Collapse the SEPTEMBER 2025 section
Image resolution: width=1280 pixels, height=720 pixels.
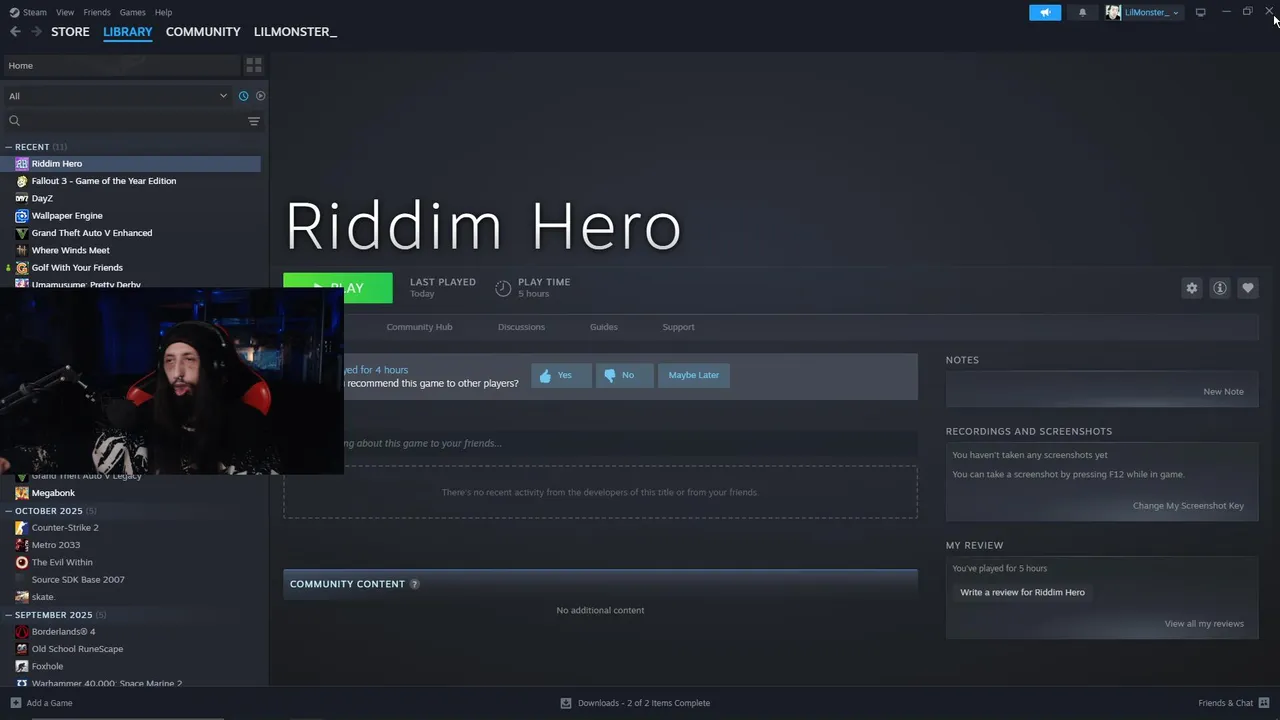pos(9,615)
